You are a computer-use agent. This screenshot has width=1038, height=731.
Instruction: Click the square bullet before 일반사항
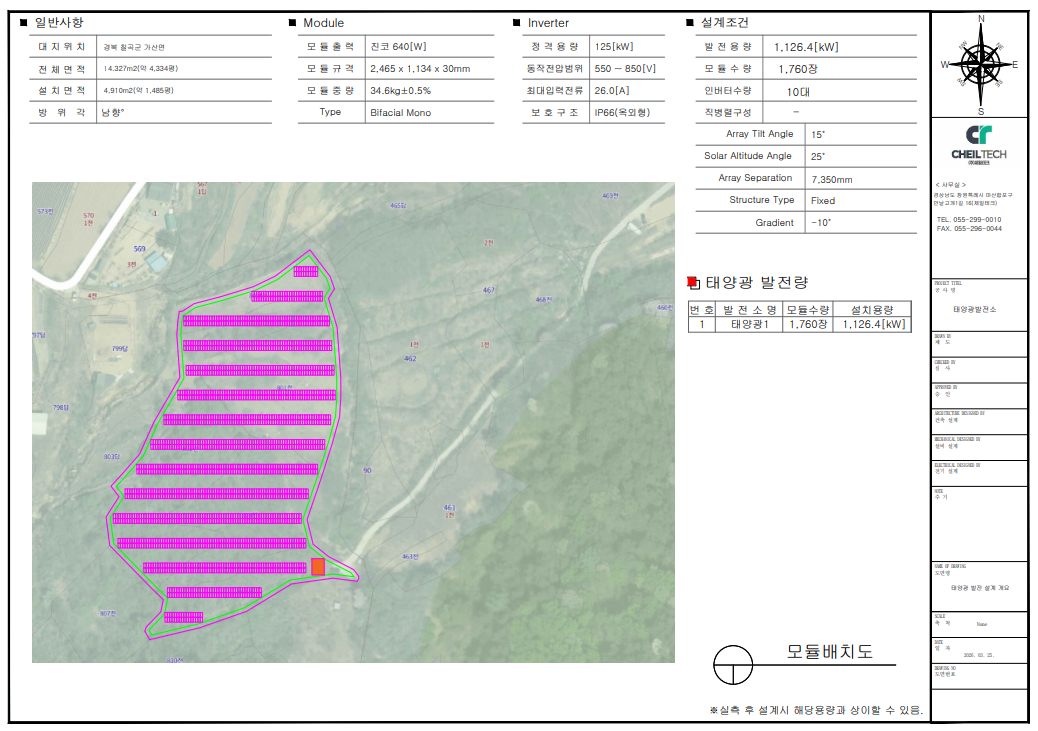24,23
